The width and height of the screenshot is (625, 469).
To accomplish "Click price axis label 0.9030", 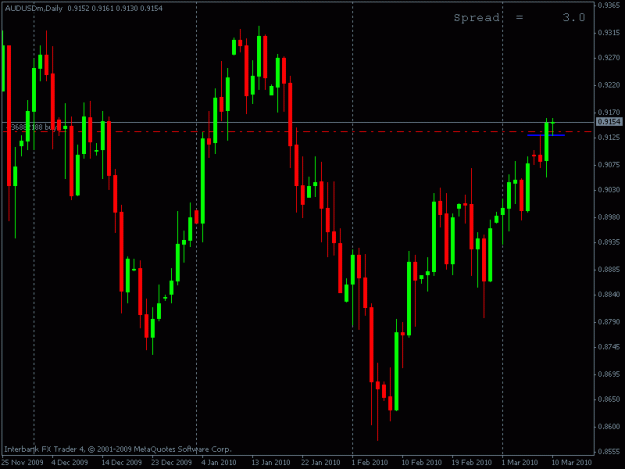I will click(x=609, y=190).
